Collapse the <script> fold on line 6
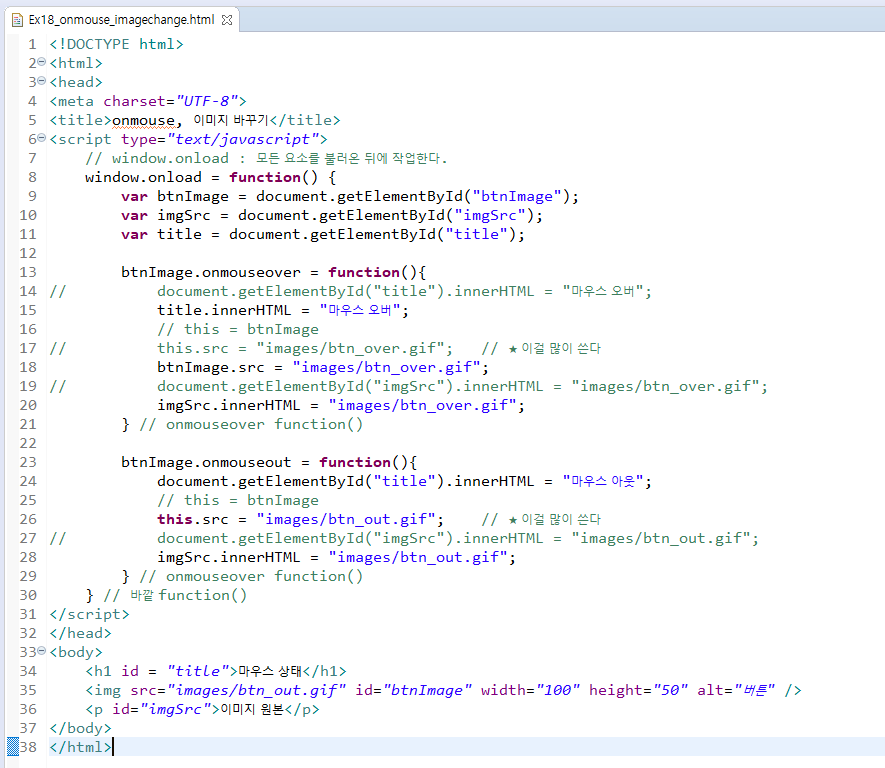The width and height of the screenshot is (885, 768). pyautogui.click(x=41, y=138)
